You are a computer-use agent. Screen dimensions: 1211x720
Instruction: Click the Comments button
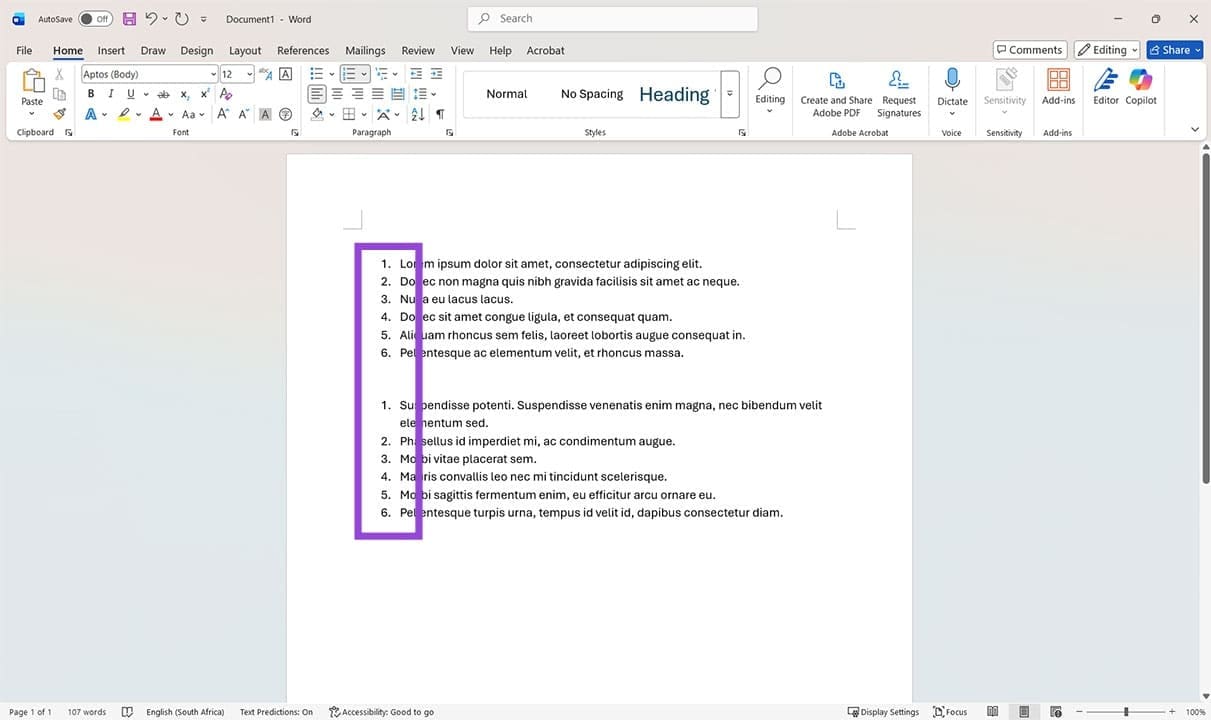pos(1029,49)
